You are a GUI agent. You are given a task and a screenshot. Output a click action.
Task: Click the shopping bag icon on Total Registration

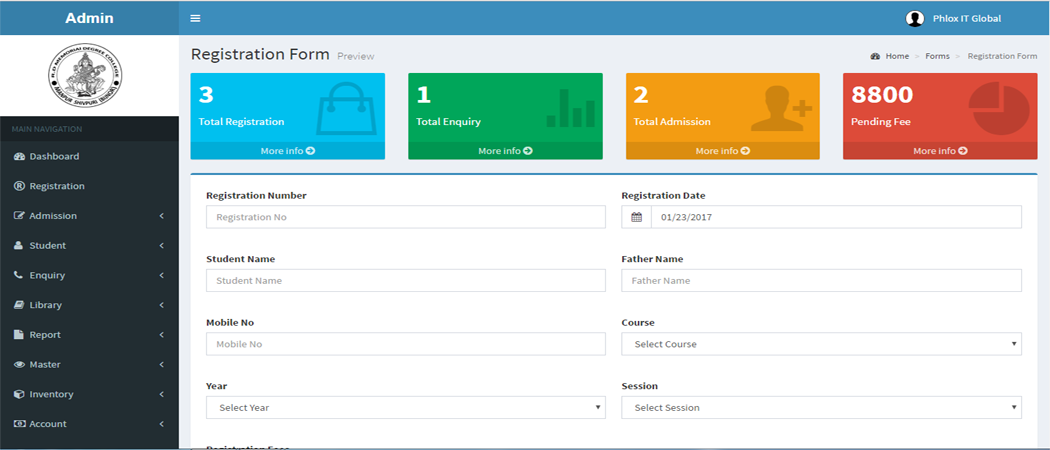[346, 109]
